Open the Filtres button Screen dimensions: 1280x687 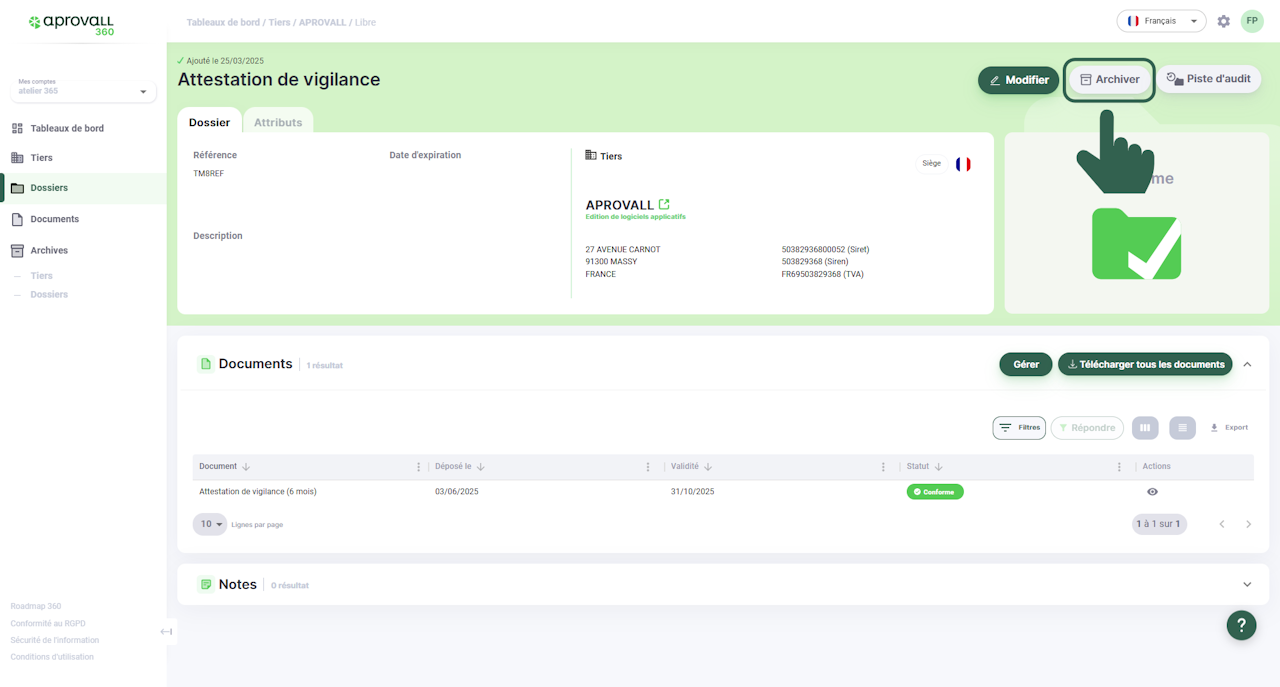click(1019, 428)
